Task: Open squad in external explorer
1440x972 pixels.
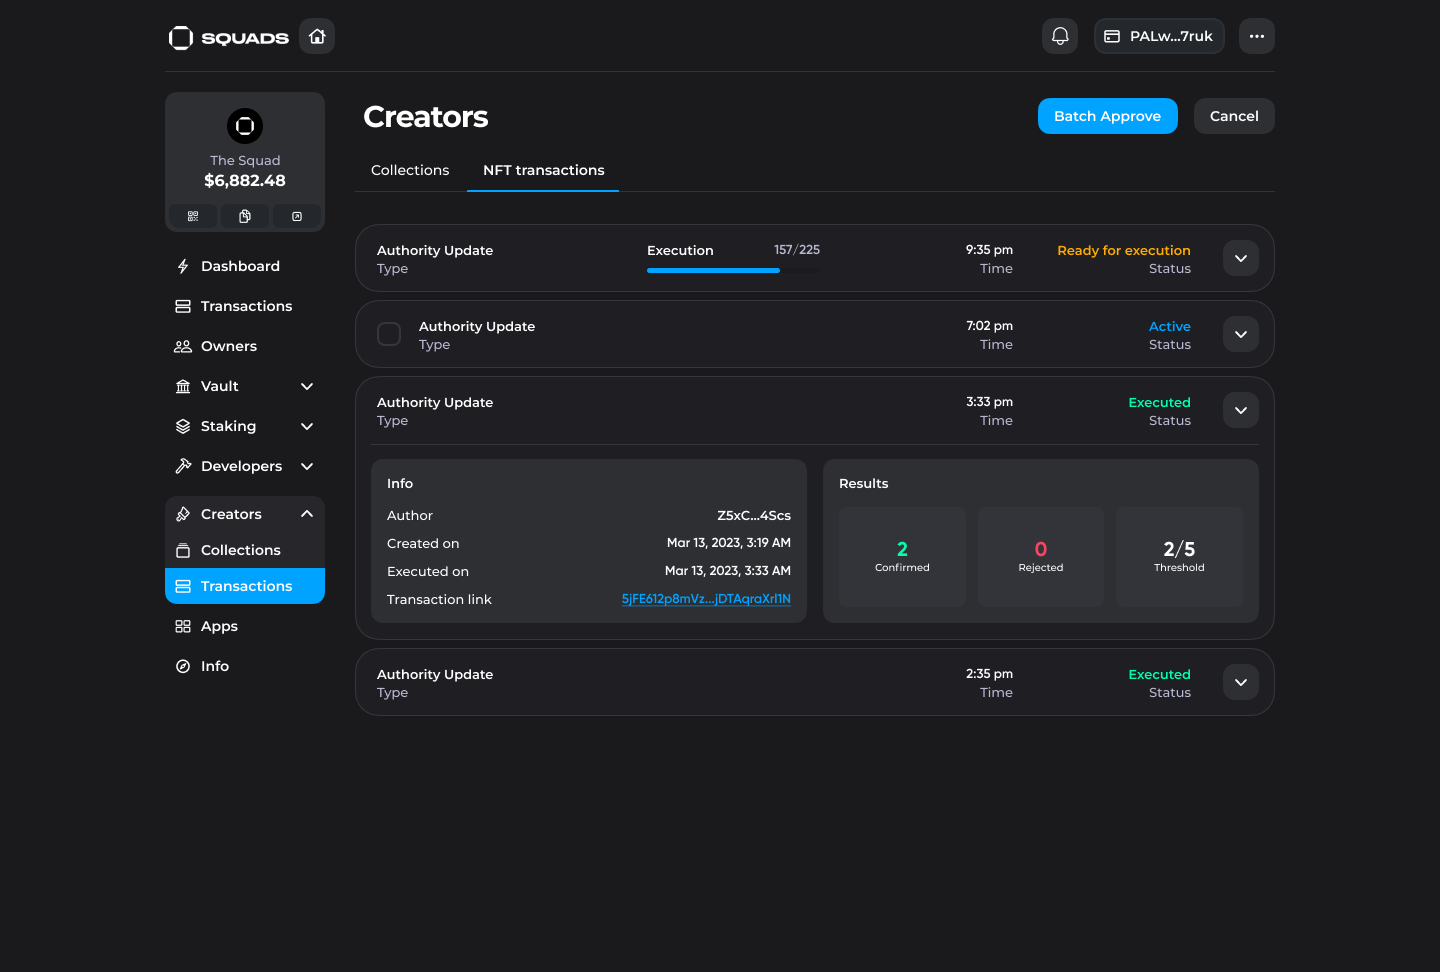Action: 297,216
